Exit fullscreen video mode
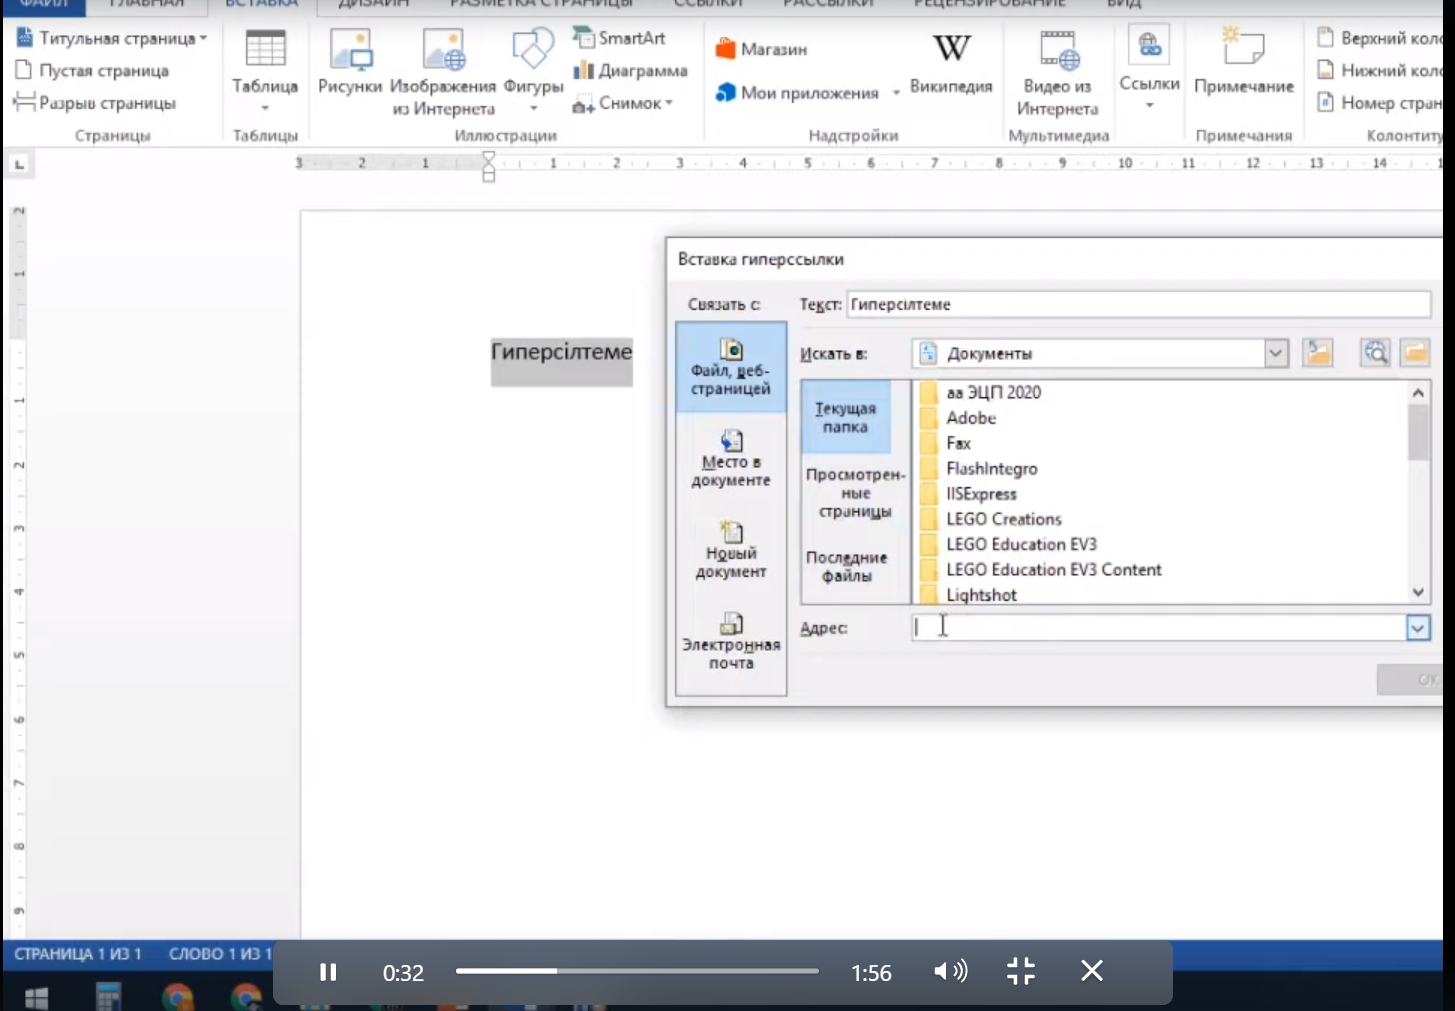The image size is (1455, 1011). (1021, 972)
